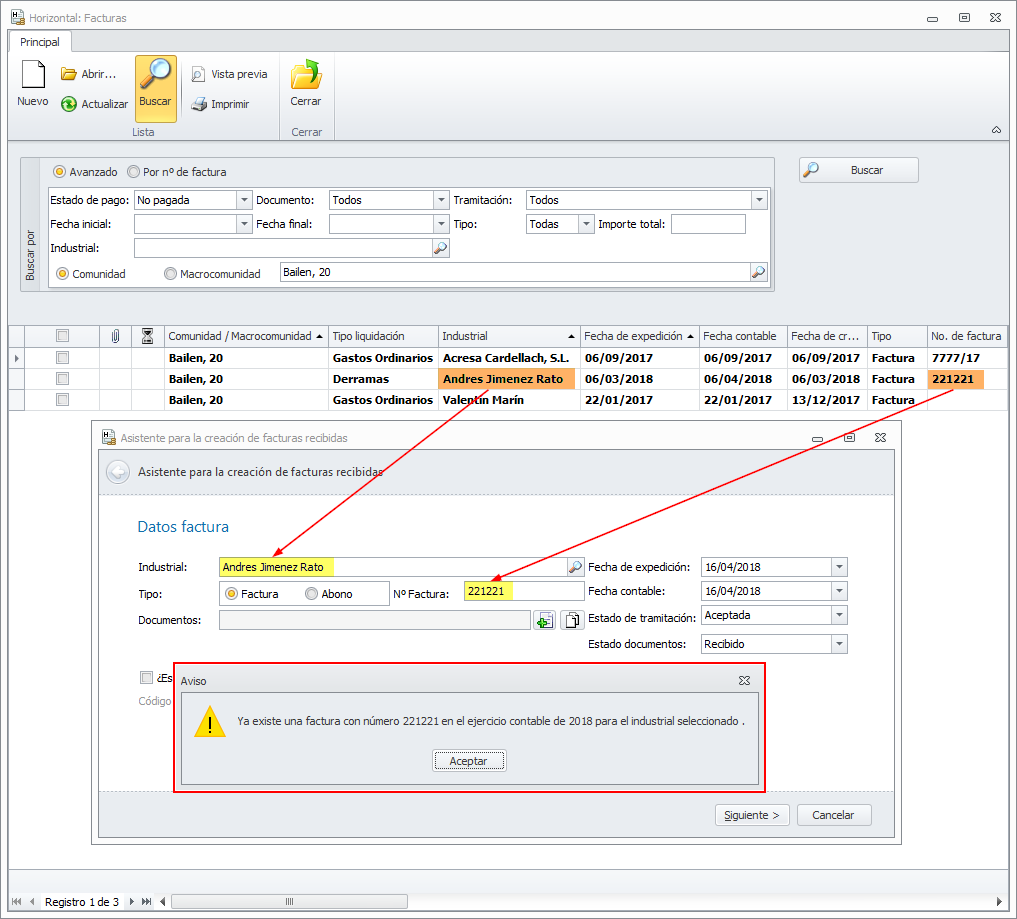The height and width of the screenshot is (919, 1017).
Task: Select Por nº de factura search mode
Action: coord(134,172)
